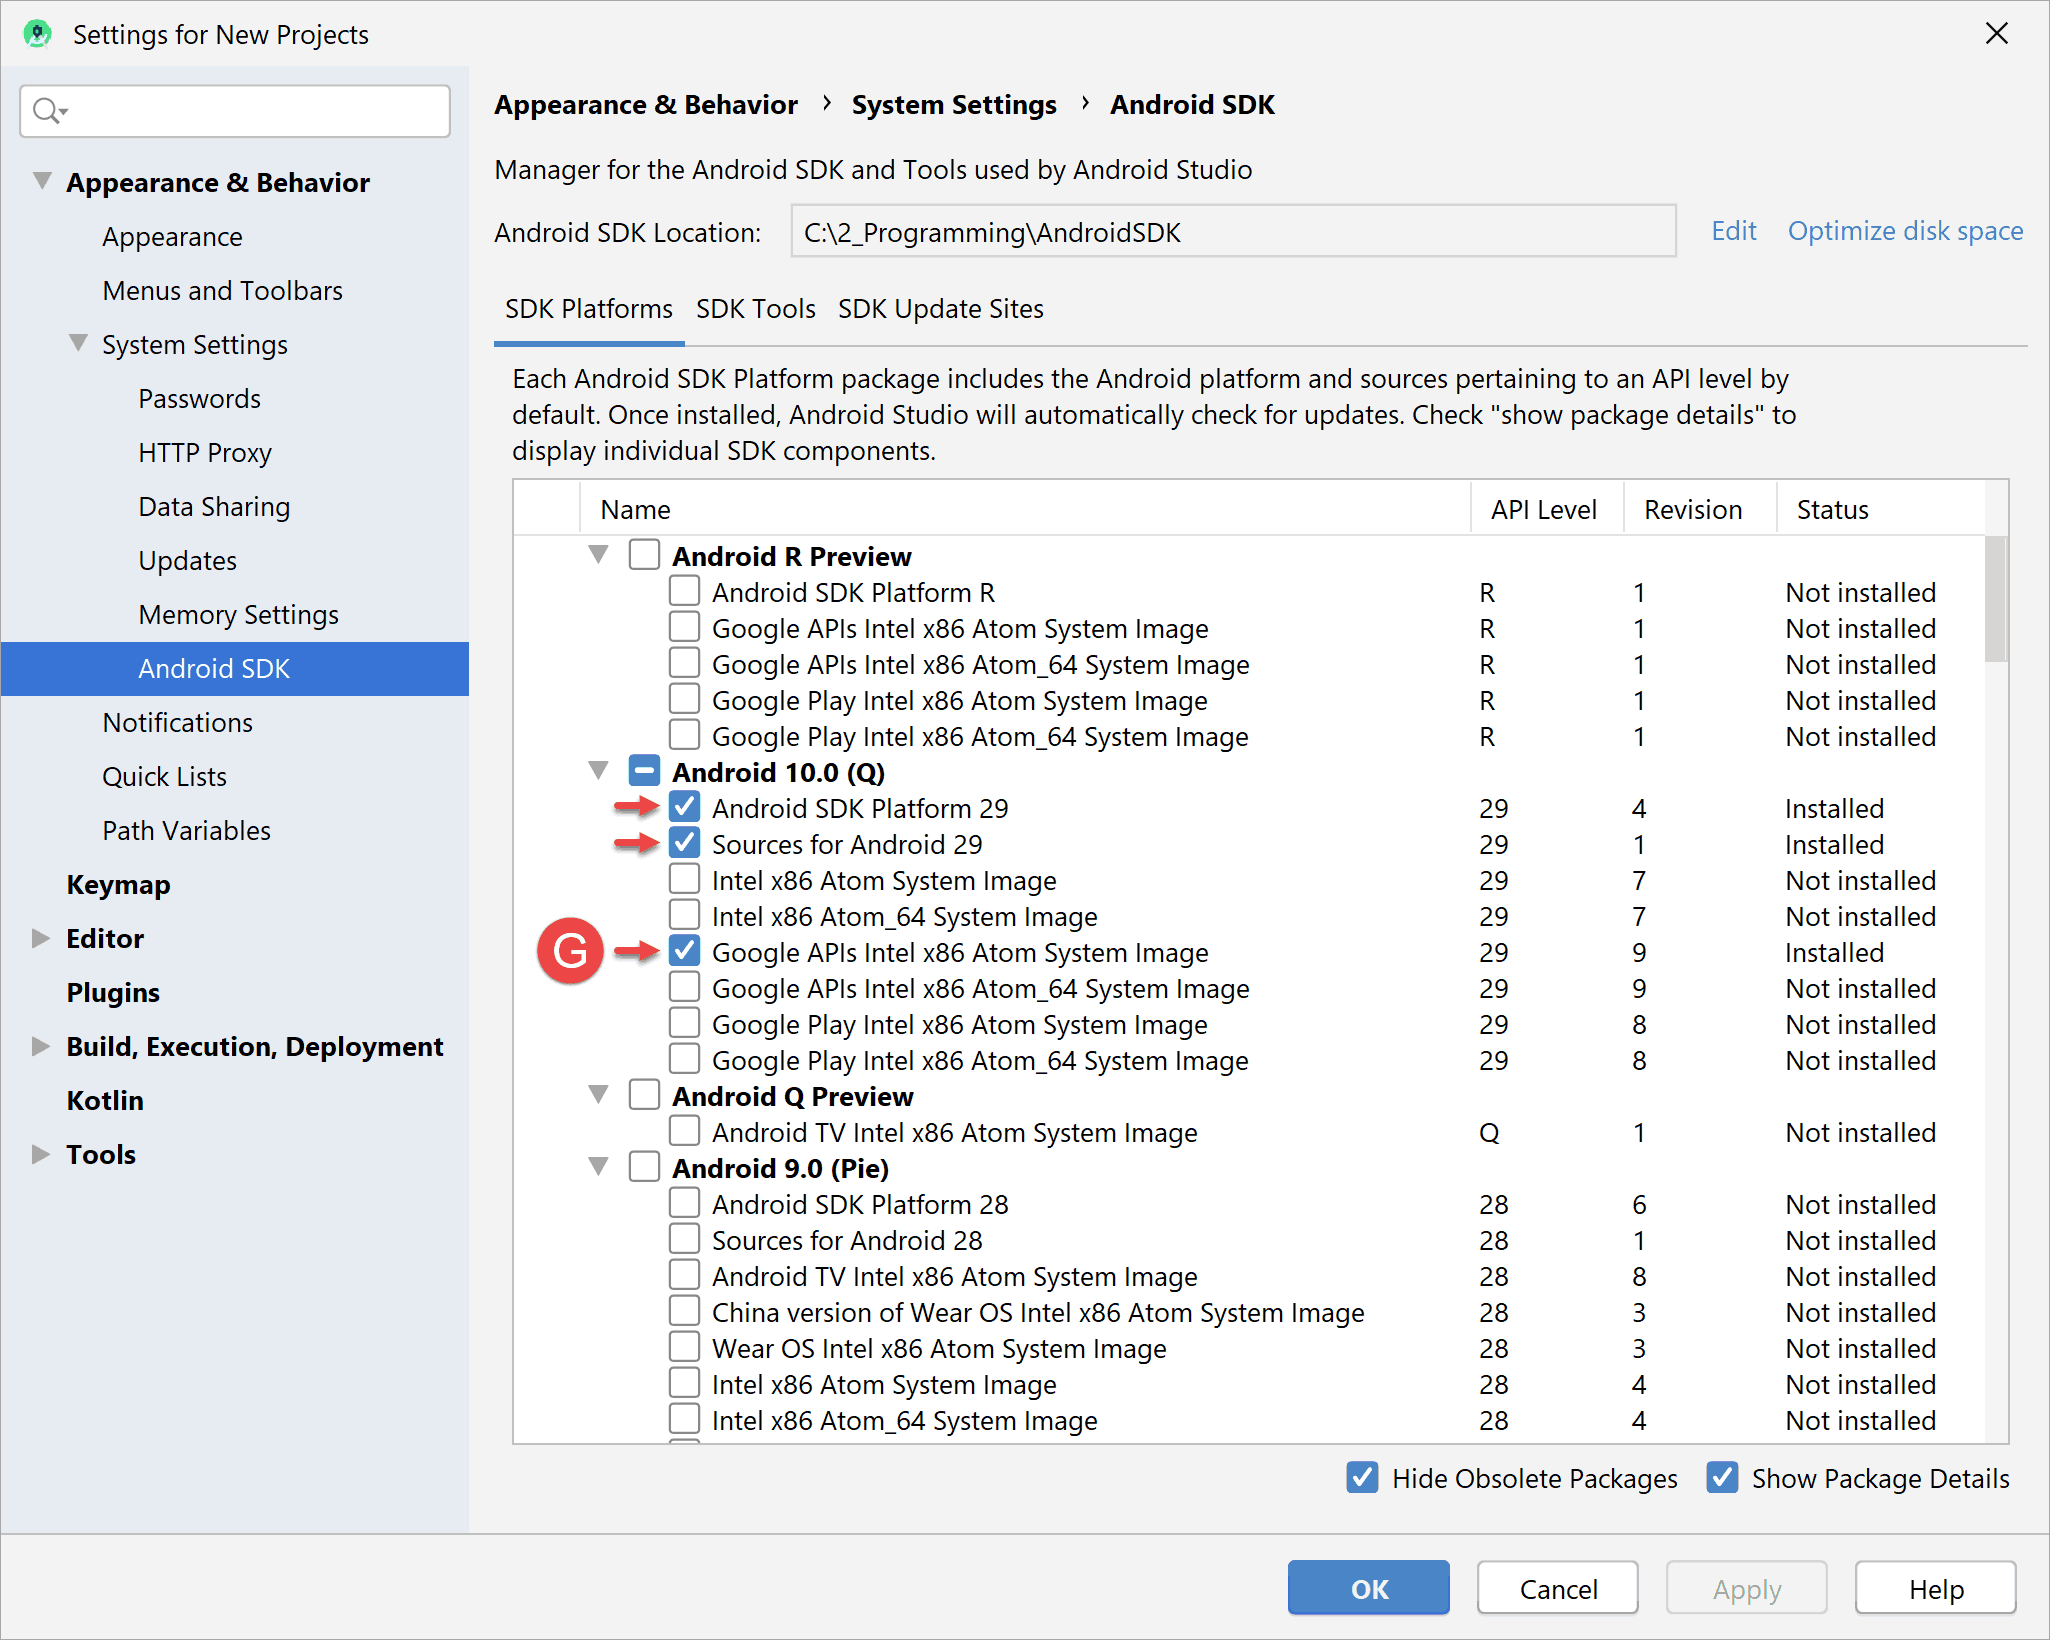Open Appearance settings page
Screen dimensions: 2050x1640
tap(172, 237)
